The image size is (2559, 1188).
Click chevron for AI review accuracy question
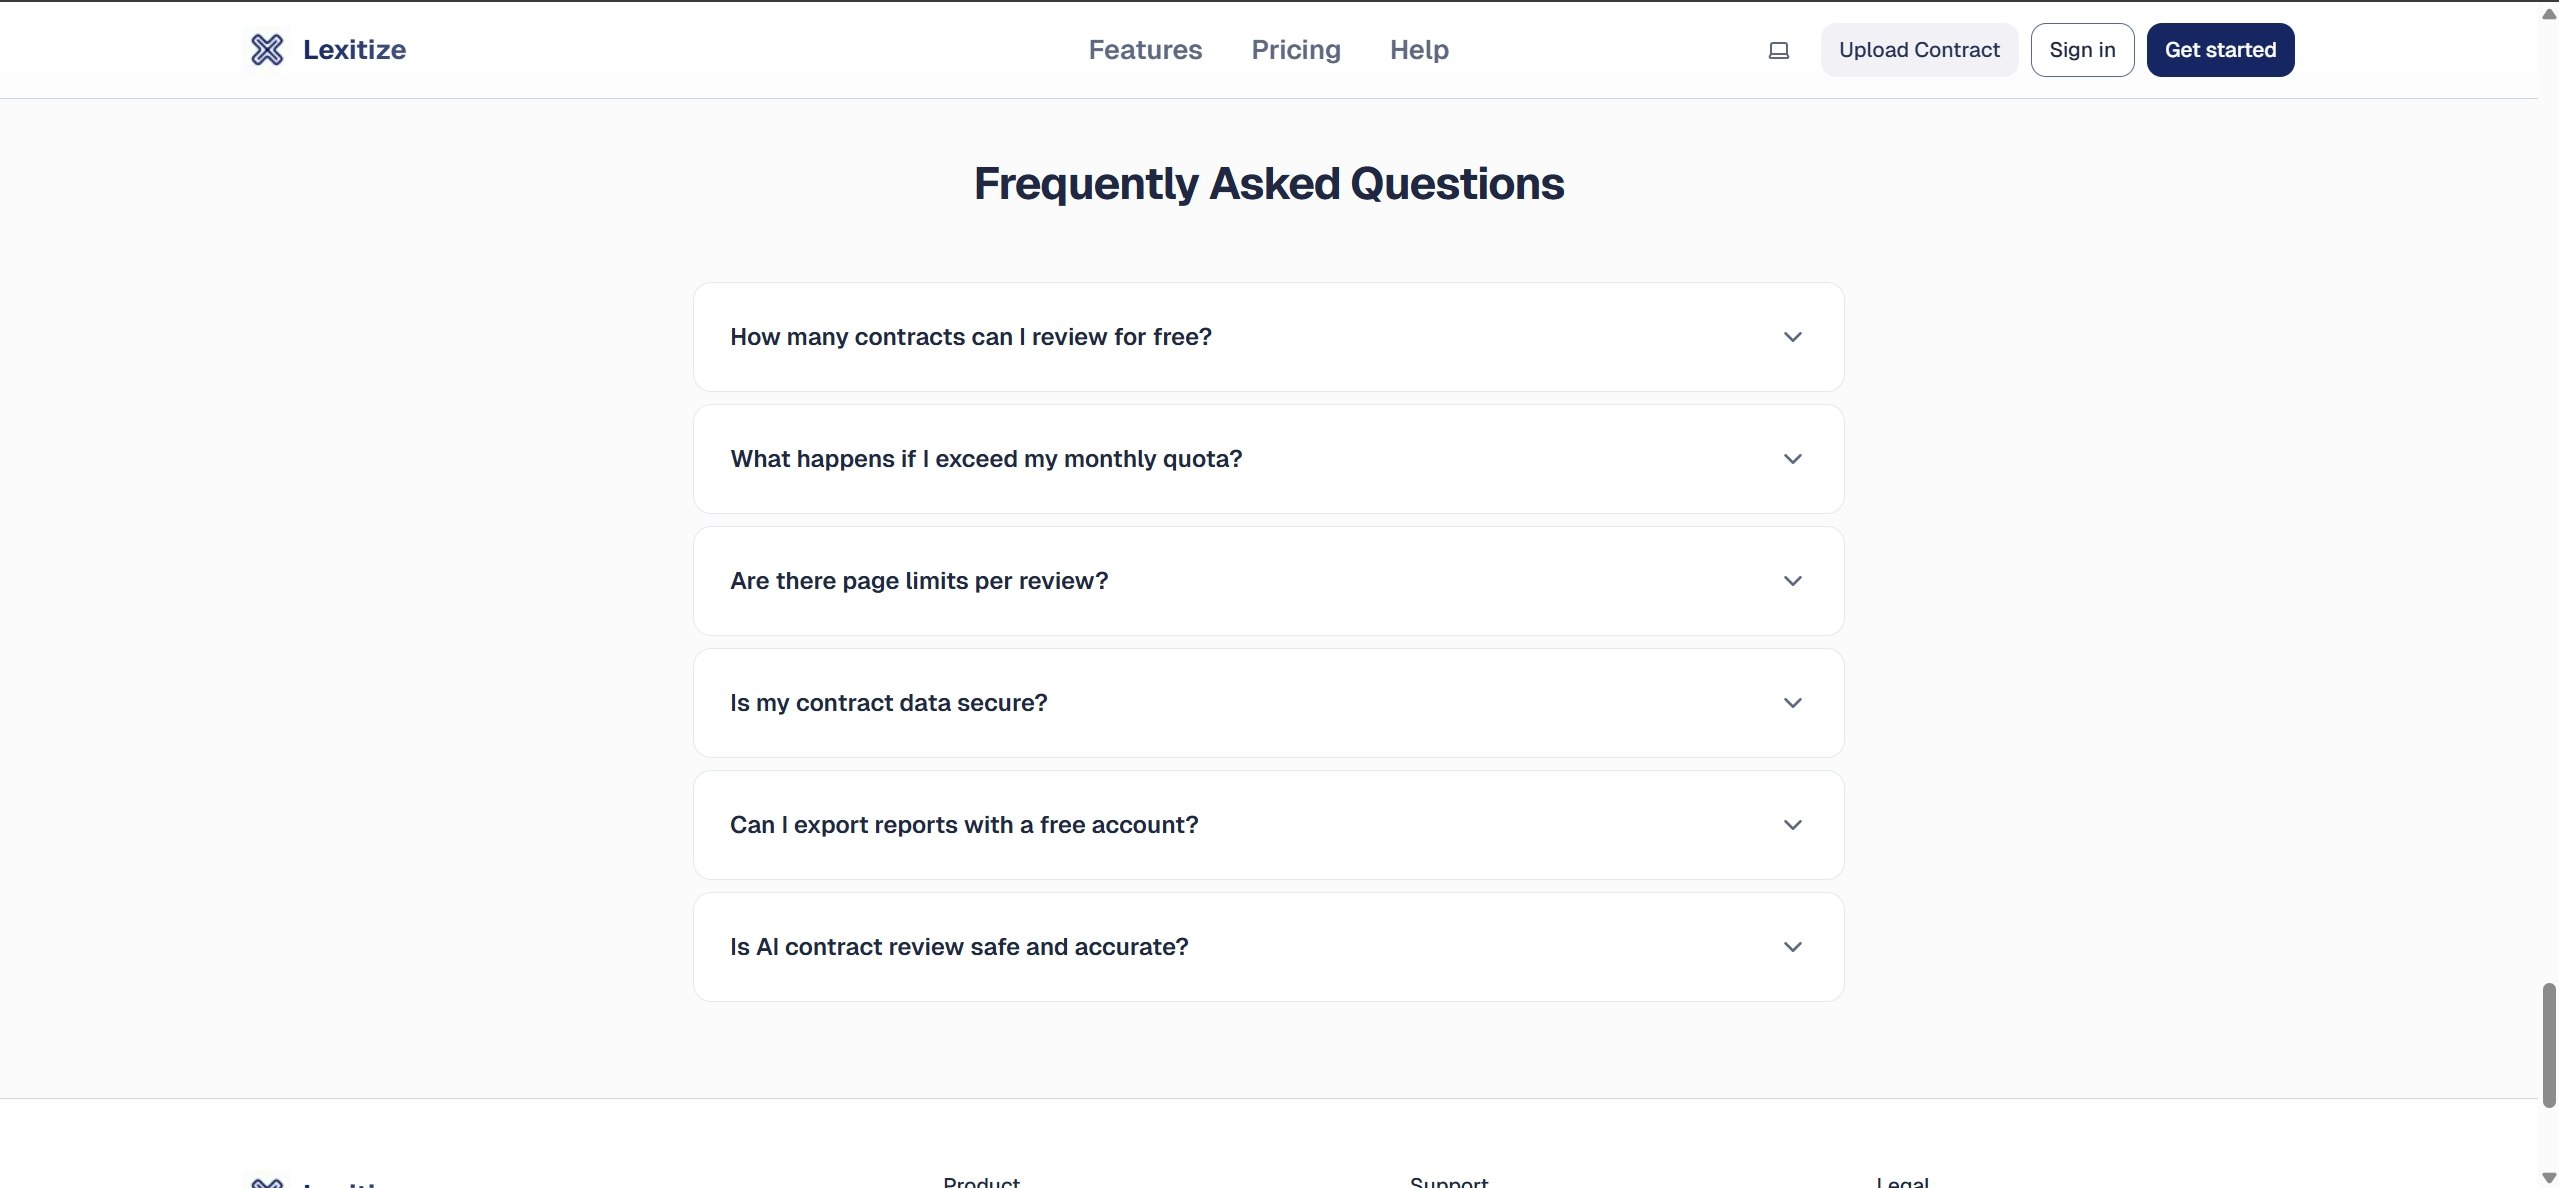click(x=1792, y=947)
